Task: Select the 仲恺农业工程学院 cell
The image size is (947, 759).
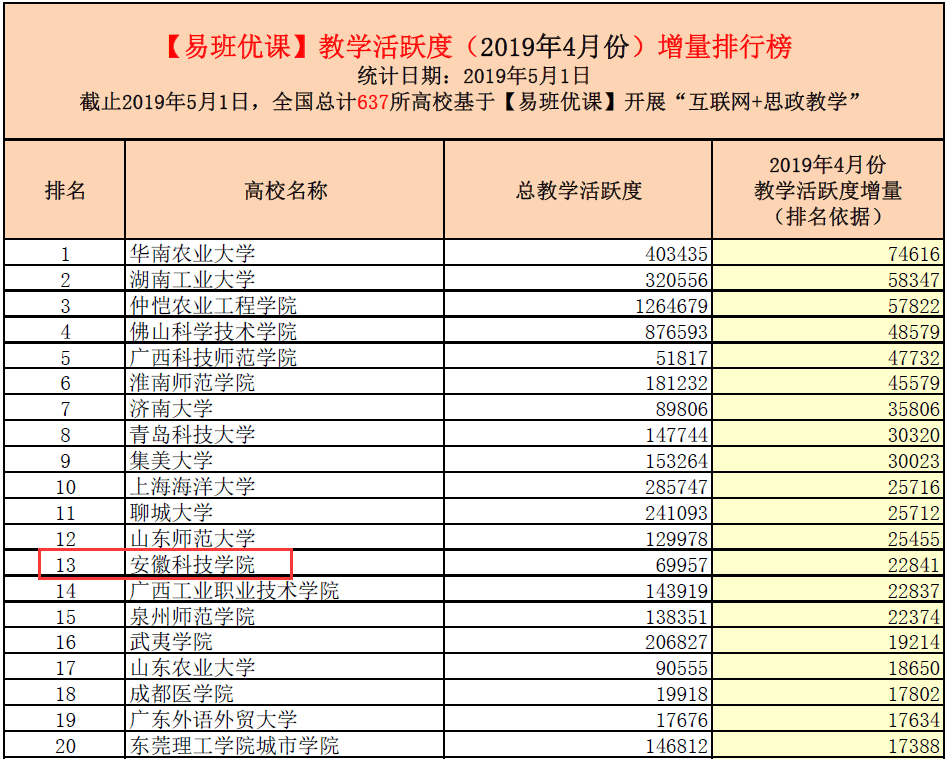Action: click(x=213, y=306)
